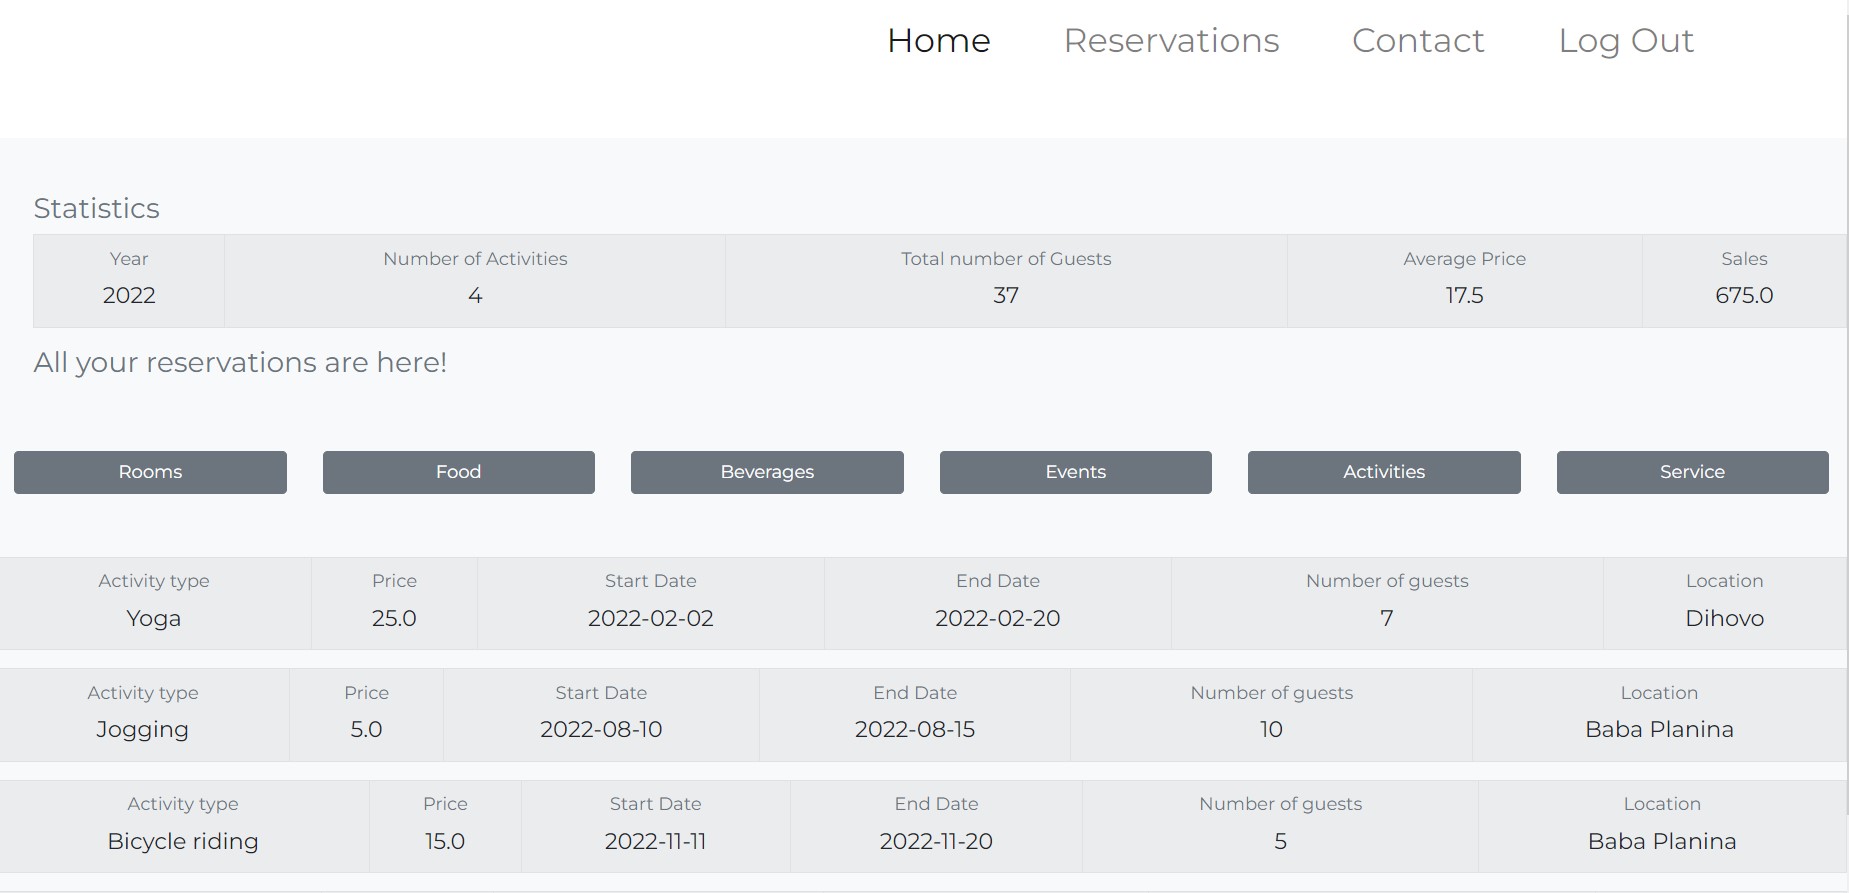Screen dimensions: 1849x893
Task: Click the Activities category button
Action: (x=1383, y=472)
